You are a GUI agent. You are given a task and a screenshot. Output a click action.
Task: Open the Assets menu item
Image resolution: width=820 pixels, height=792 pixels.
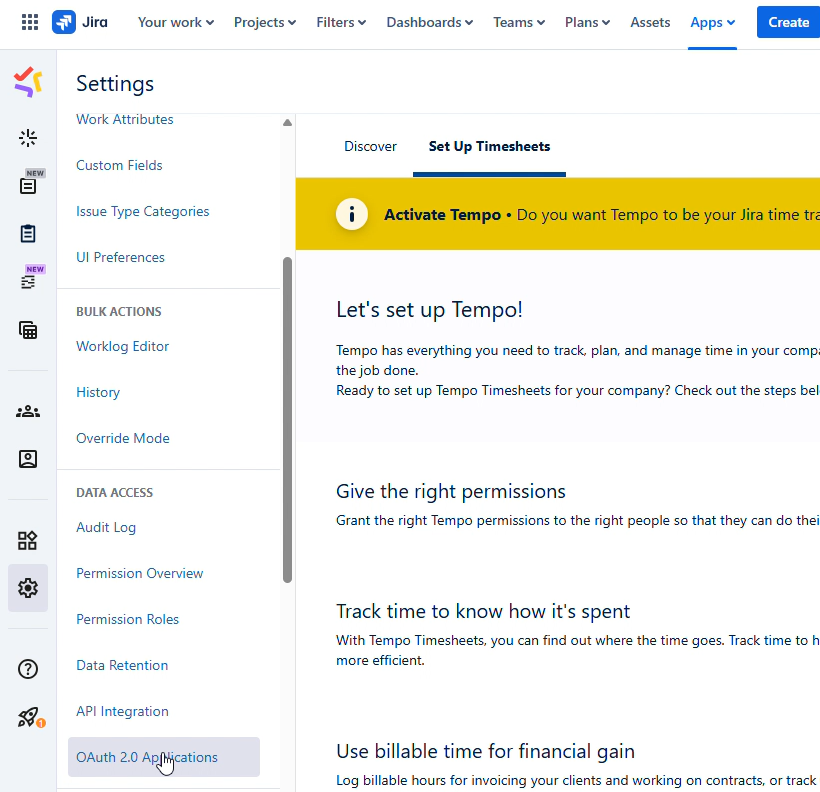point(650,22)
